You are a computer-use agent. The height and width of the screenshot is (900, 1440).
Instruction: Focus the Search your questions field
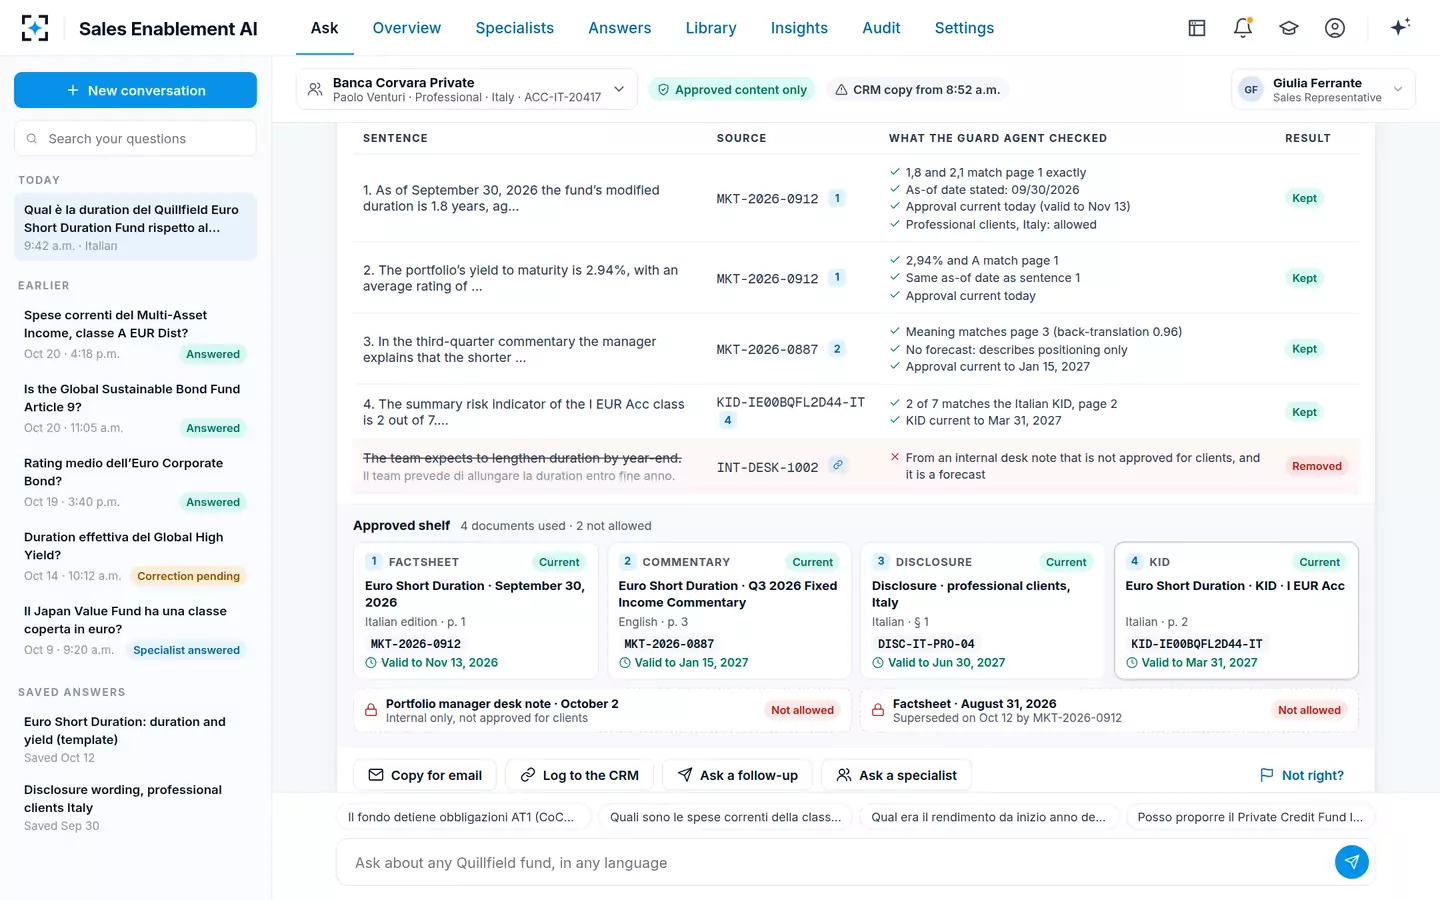[x=135, y=139]
